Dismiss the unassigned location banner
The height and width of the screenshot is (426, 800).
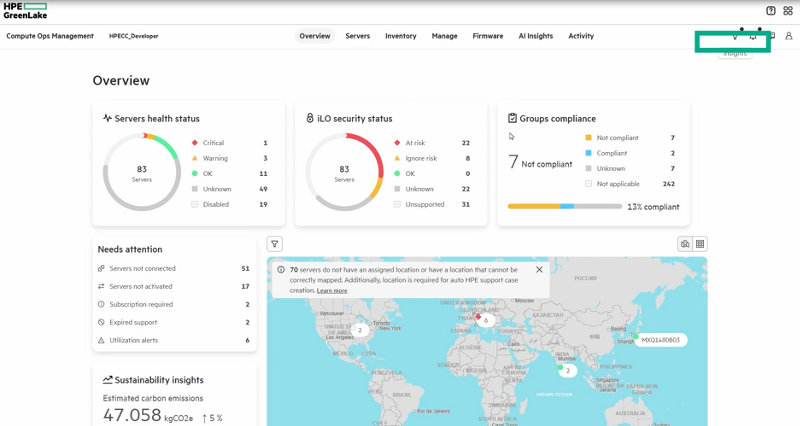pyautogui.click(x=539, y=269)
